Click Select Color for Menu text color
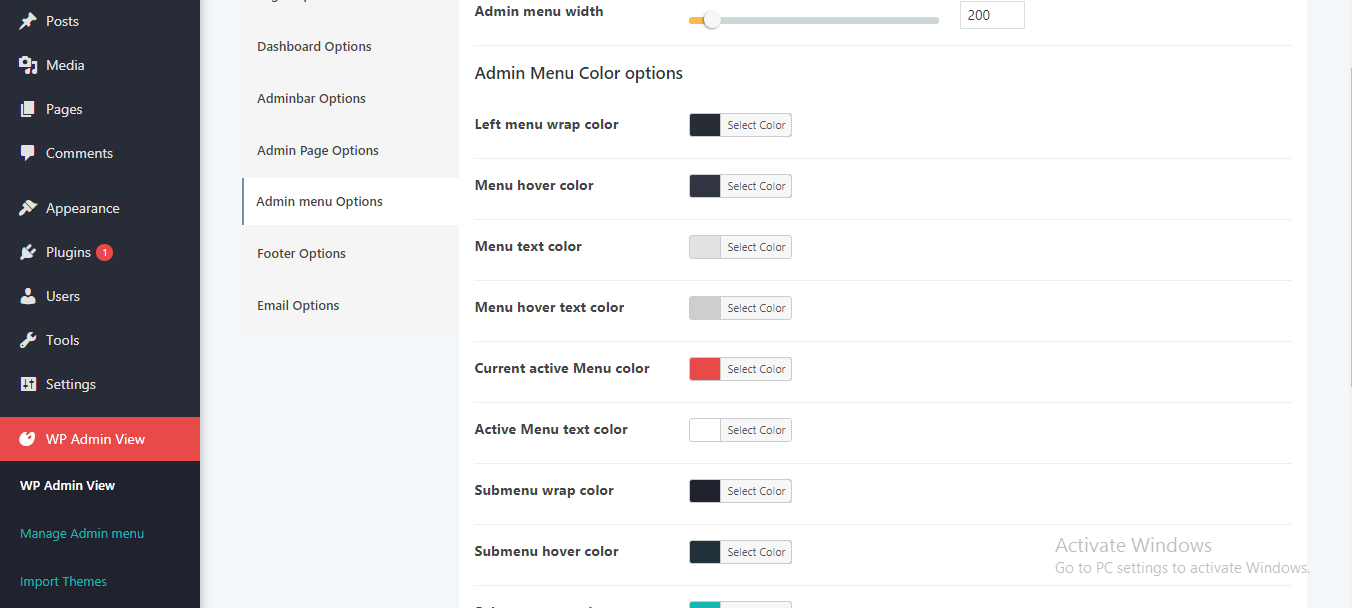This screenshot has width=1352, height=608. pyautogui.click(x=756, y=247)
